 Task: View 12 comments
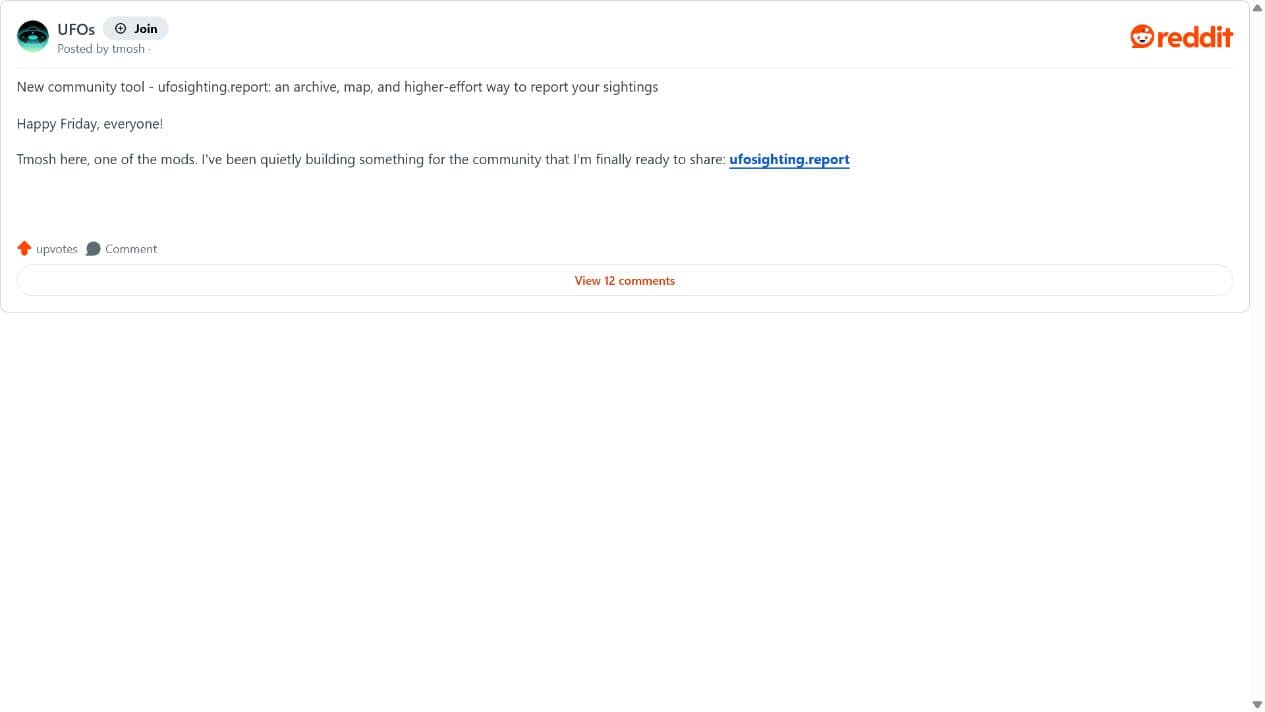(625, 281)
